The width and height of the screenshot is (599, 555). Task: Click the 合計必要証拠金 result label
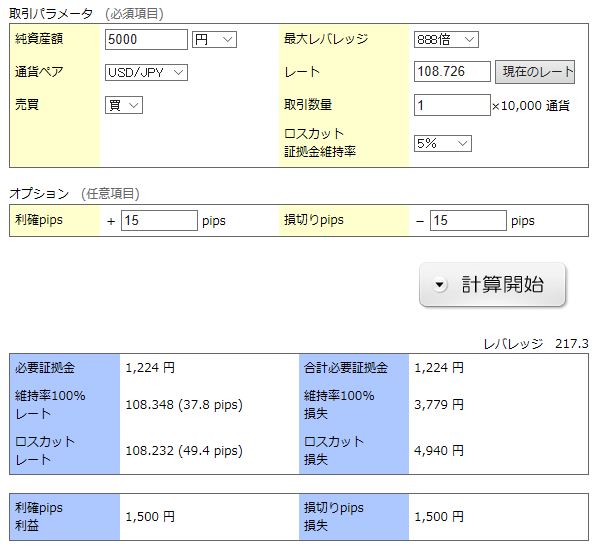tap(346, 367)
